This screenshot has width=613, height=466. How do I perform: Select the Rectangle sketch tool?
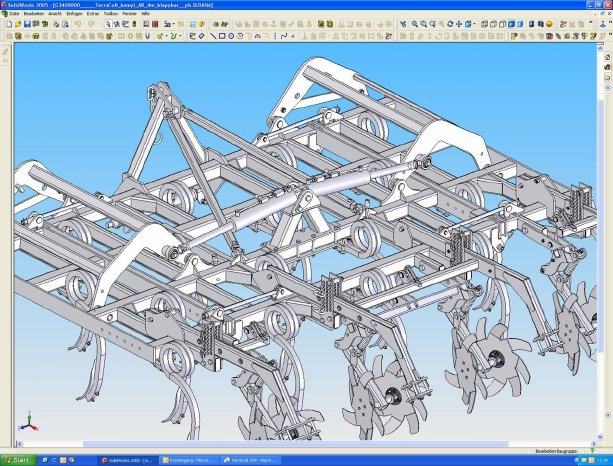[222, 36]
